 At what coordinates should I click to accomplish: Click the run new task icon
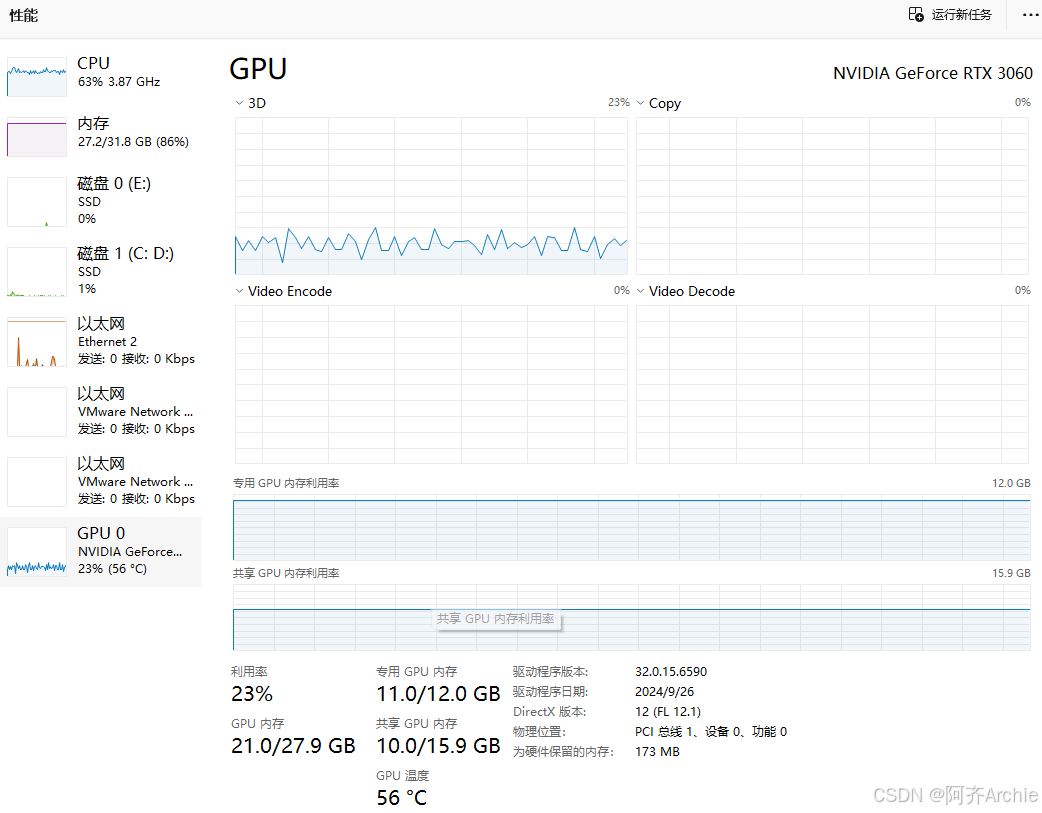916,15
